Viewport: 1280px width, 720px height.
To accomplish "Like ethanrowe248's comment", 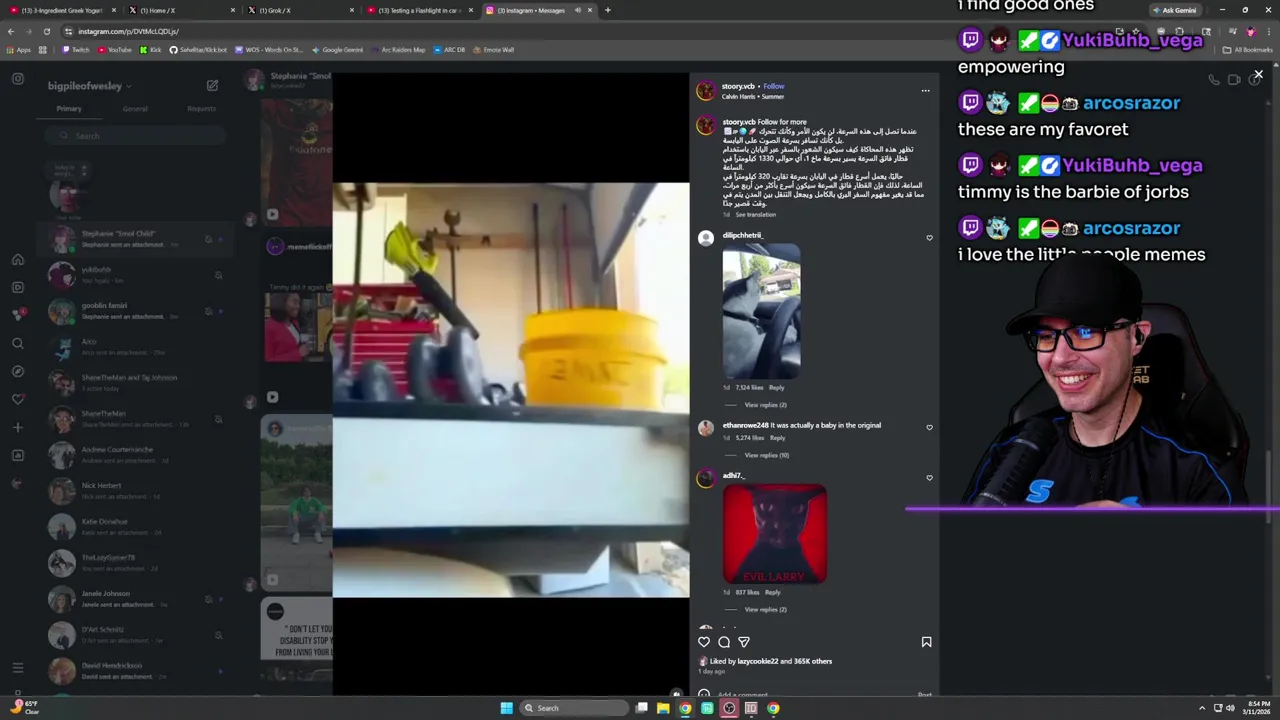I will click(929, 428).
